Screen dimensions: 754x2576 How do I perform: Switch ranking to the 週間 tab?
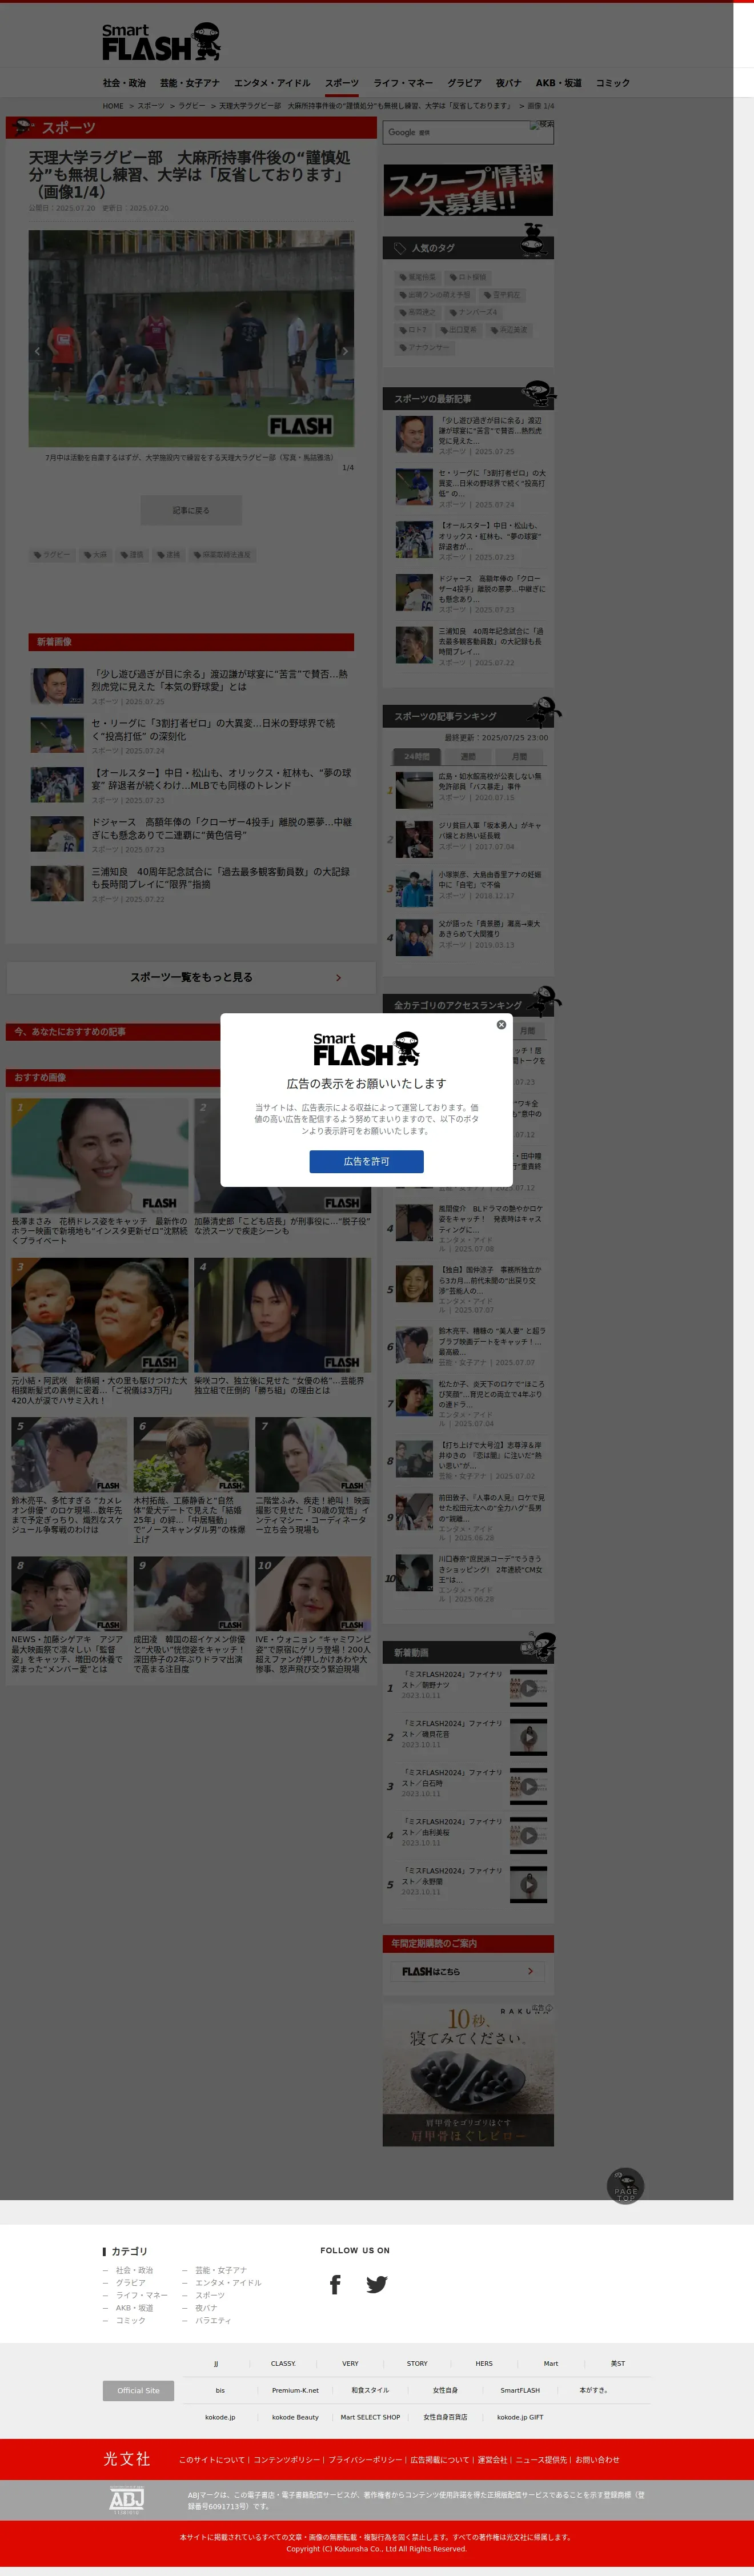[468, 757]
